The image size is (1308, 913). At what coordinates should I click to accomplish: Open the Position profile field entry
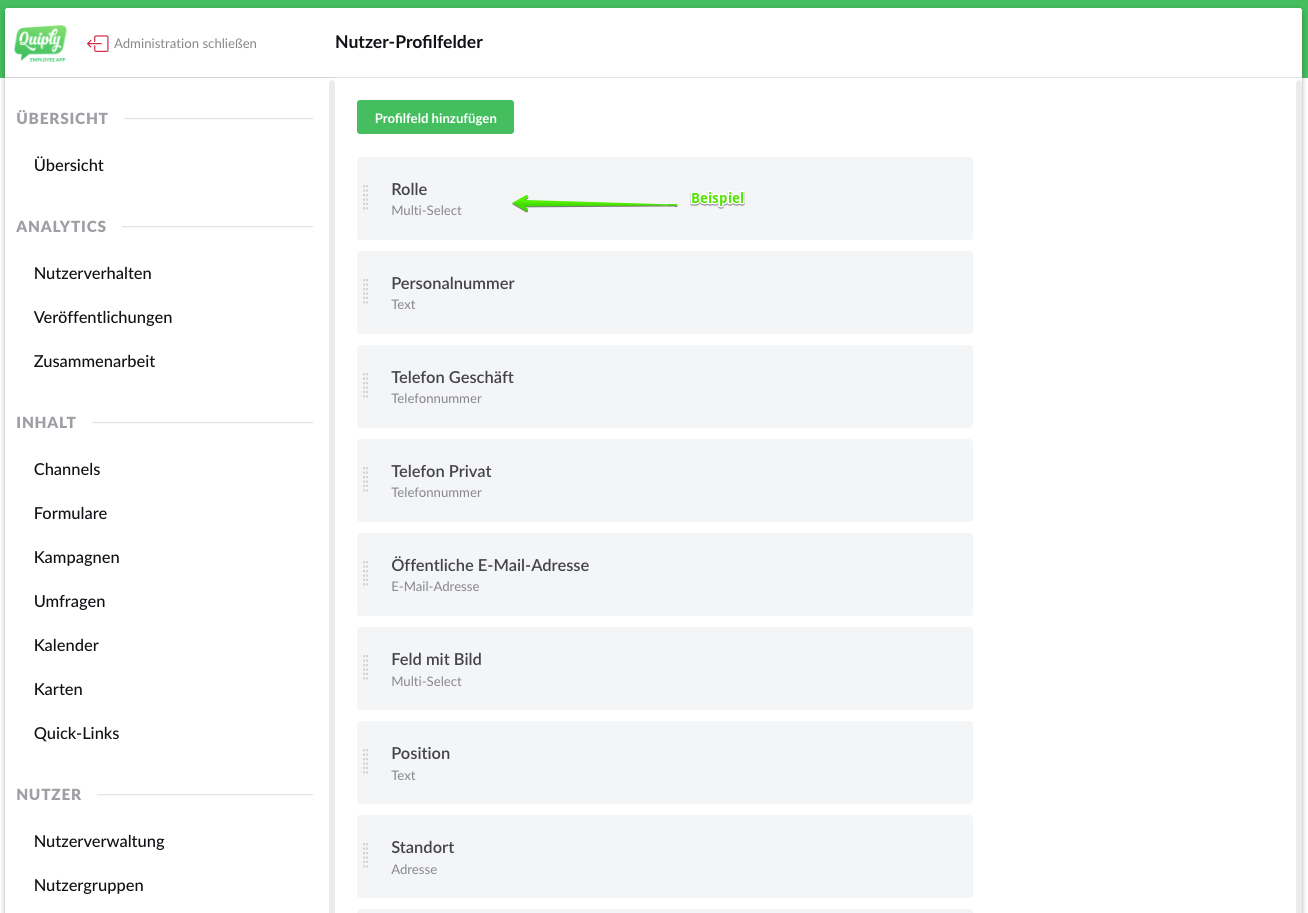[x=664, y=762]
